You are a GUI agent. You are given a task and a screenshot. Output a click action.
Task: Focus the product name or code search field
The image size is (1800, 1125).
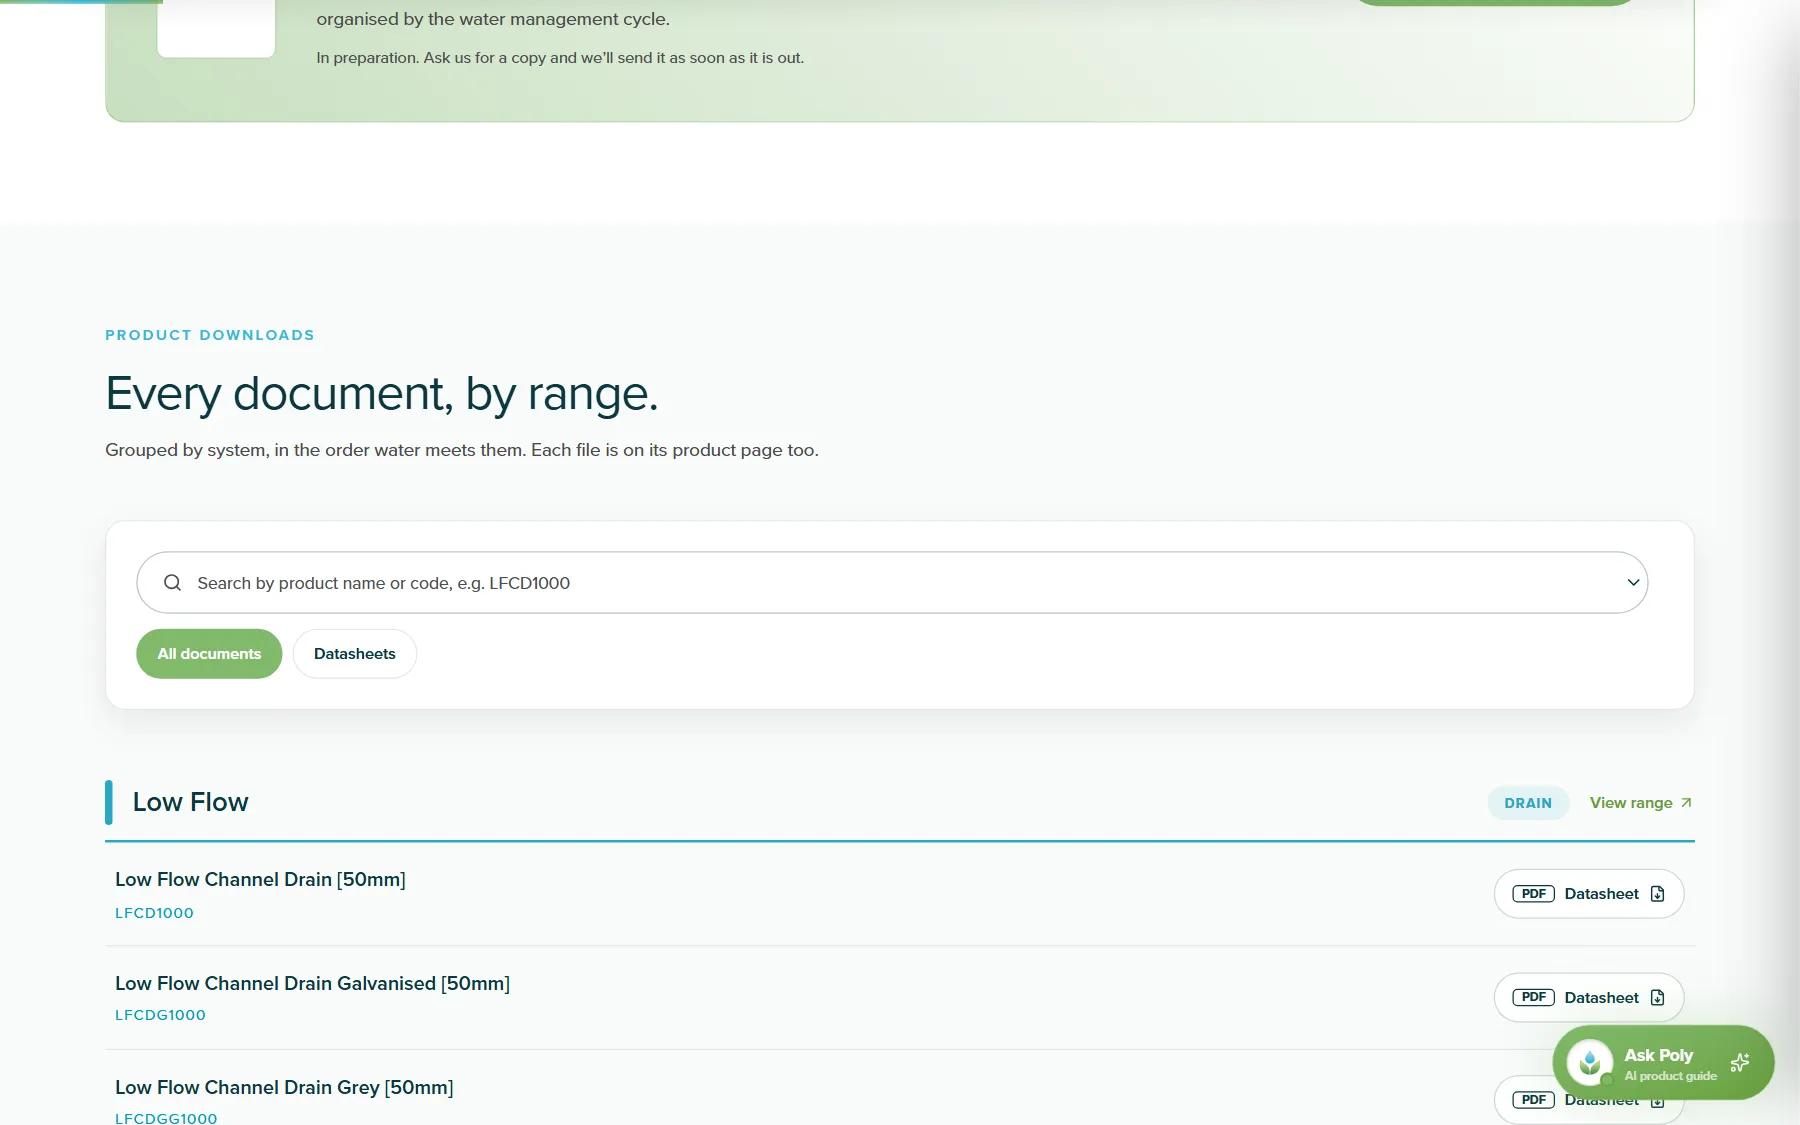pos(892,583)
